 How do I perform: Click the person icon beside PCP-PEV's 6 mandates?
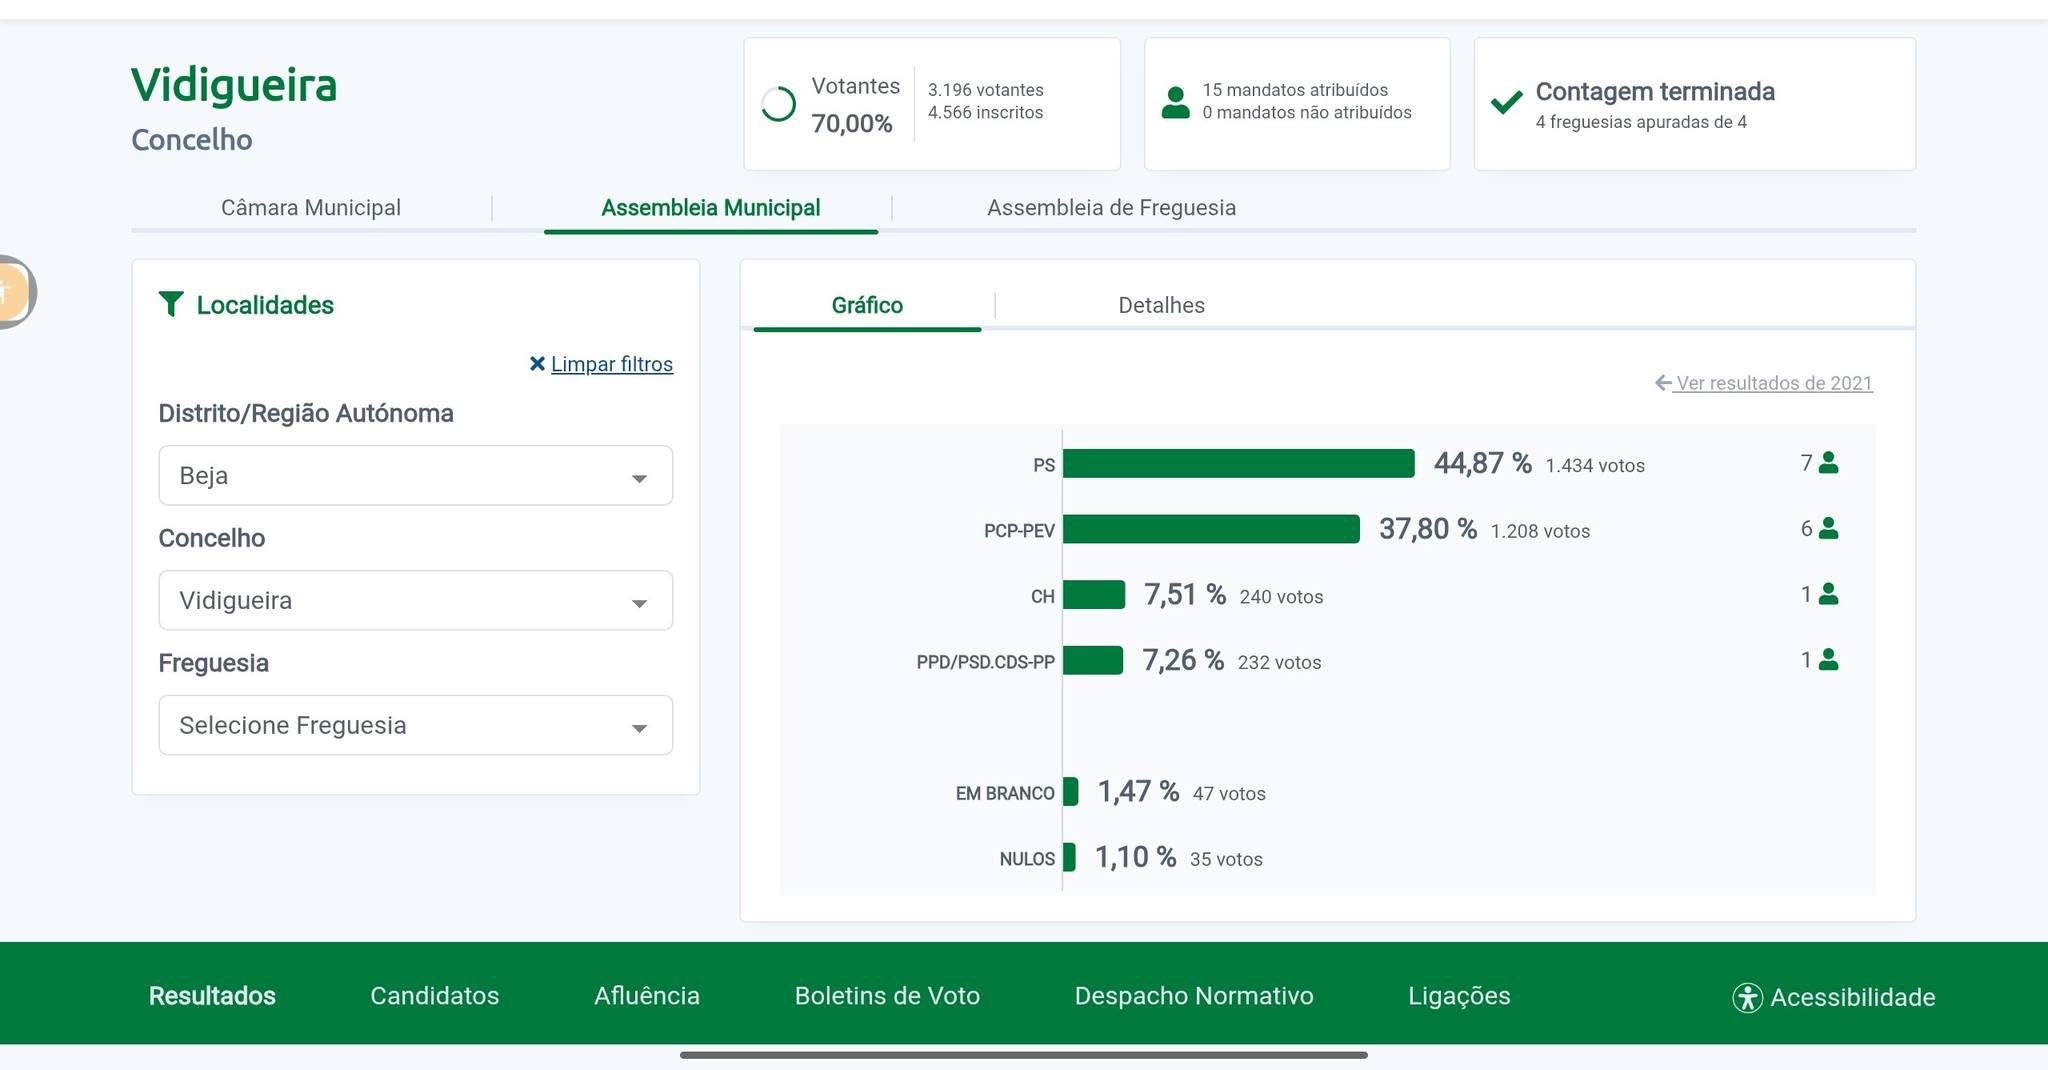click(1829, 529)
